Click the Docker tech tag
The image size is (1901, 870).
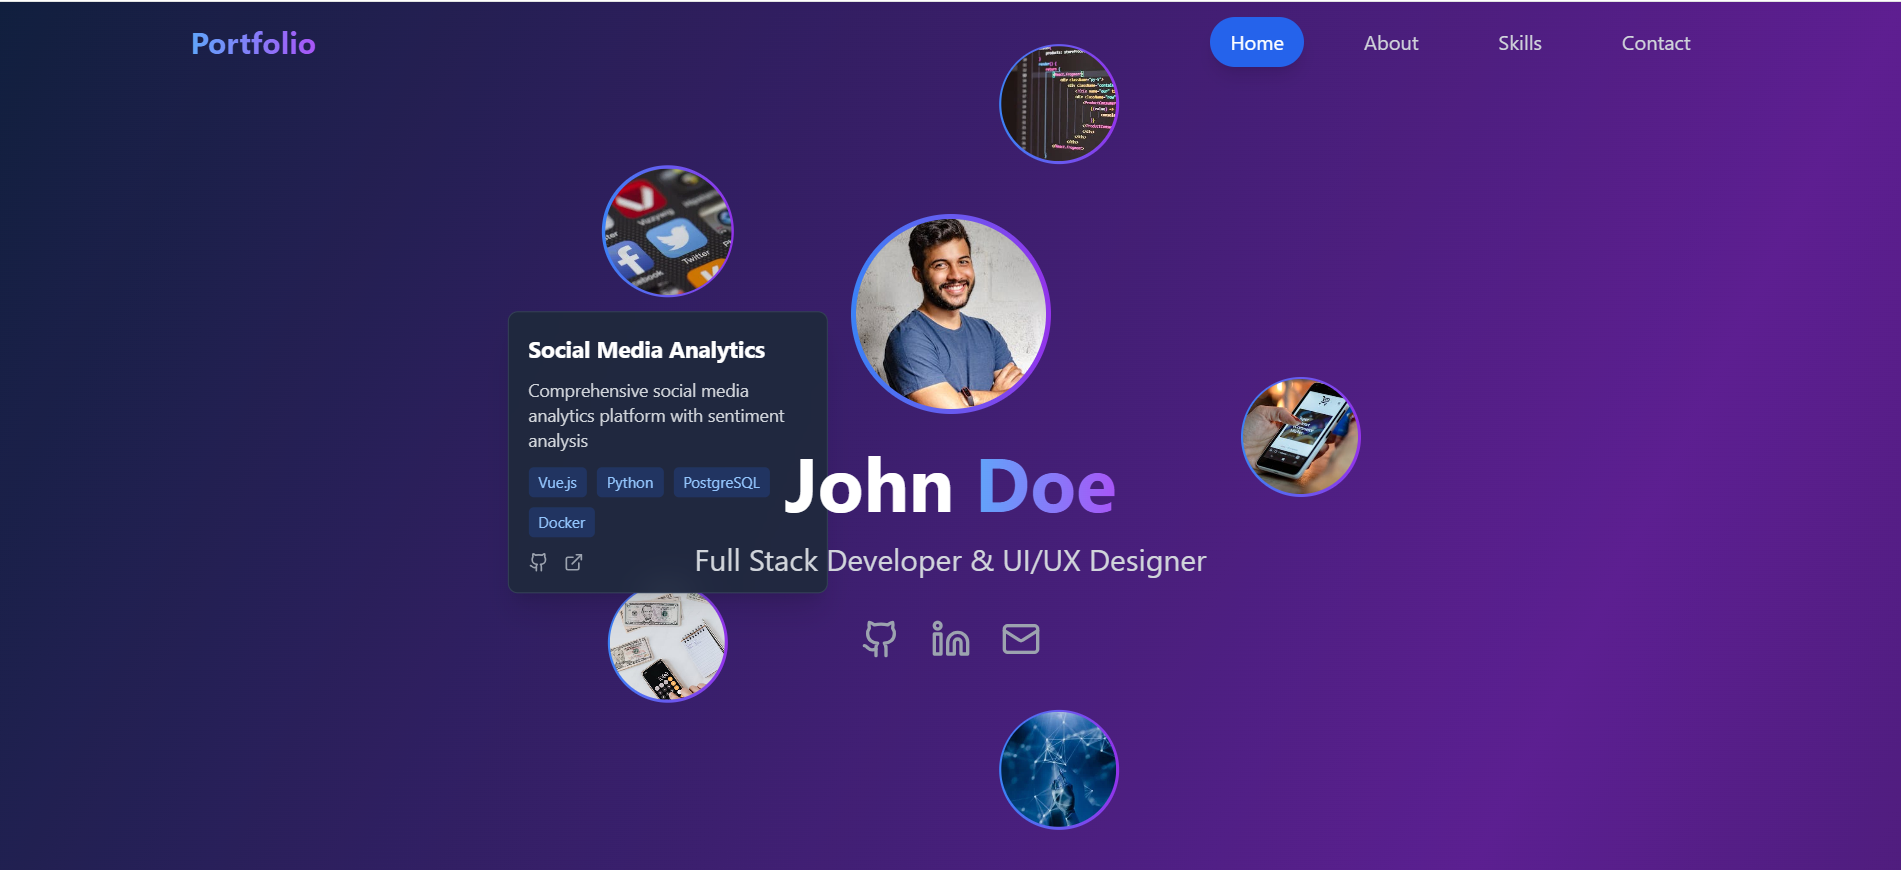561,522
